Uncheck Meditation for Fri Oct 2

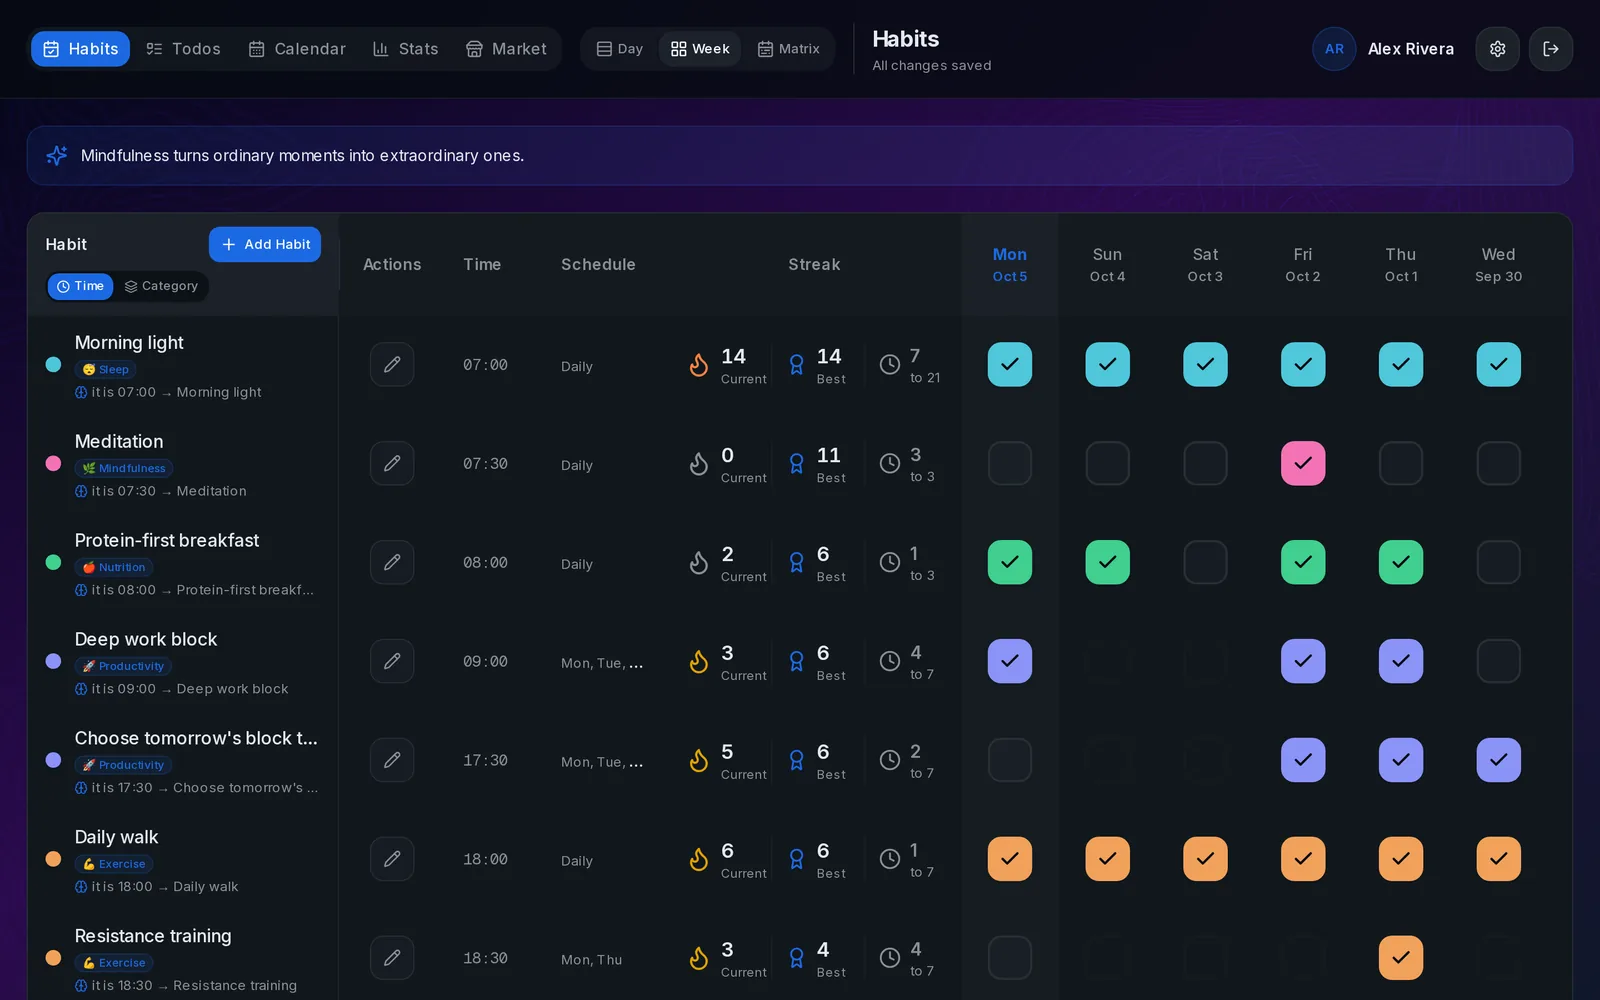1303,463
